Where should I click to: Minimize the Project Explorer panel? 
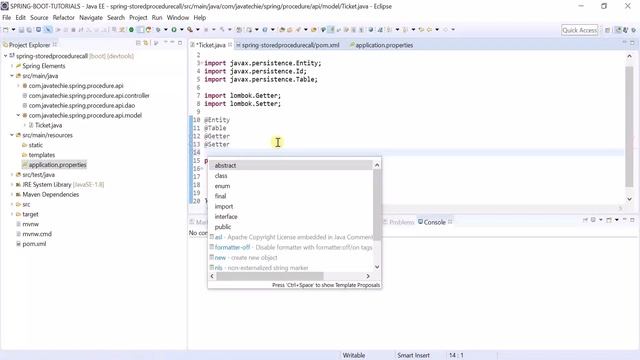172,42
